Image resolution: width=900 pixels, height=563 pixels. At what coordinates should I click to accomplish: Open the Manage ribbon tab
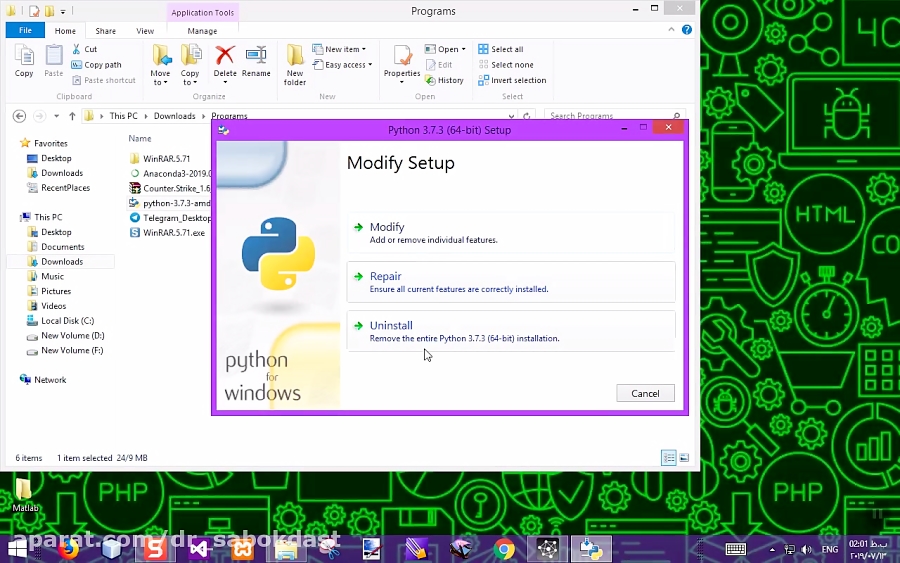click(x=202, y=31)
